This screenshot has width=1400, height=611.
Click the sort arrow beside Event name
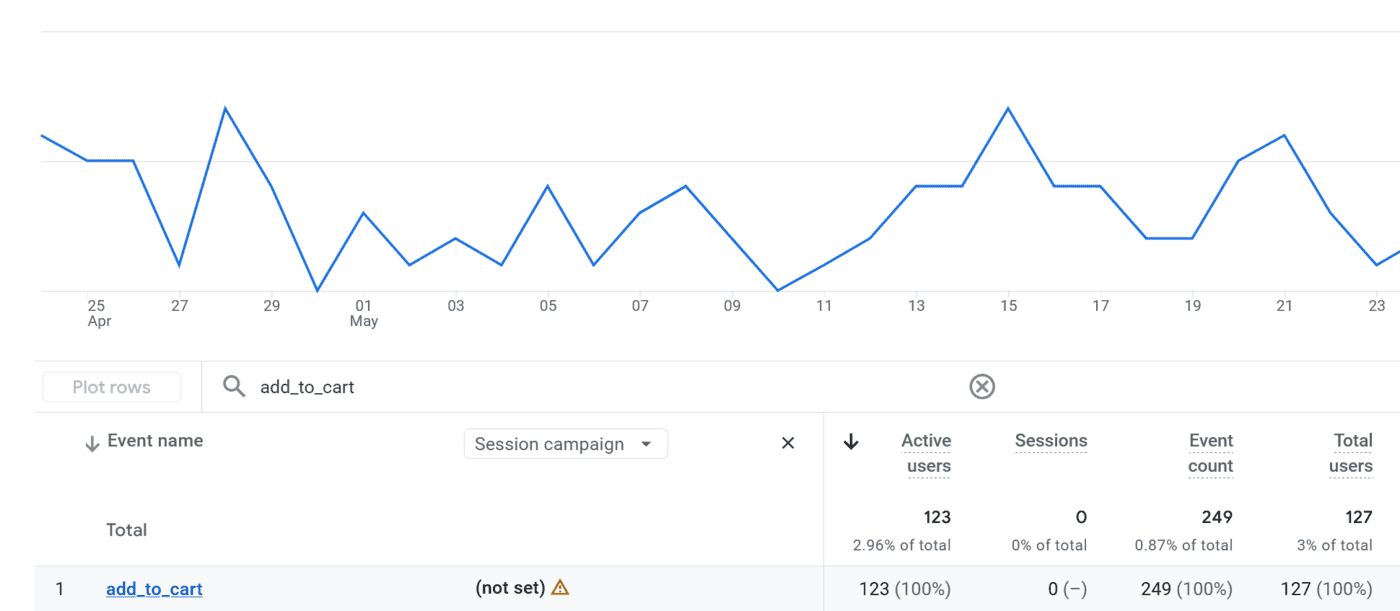(x=92, y=444)
